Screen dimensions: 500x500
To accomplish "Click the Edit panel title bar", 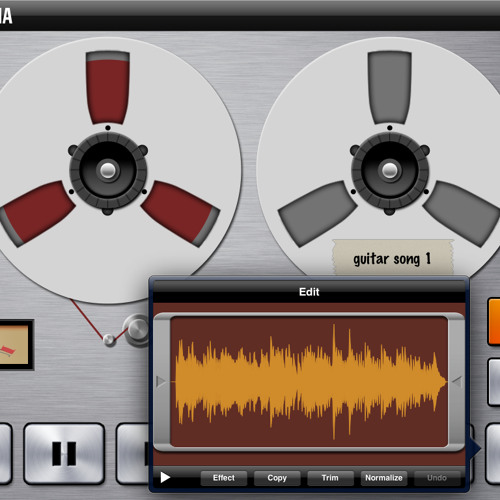I will [x=309, y=292].
